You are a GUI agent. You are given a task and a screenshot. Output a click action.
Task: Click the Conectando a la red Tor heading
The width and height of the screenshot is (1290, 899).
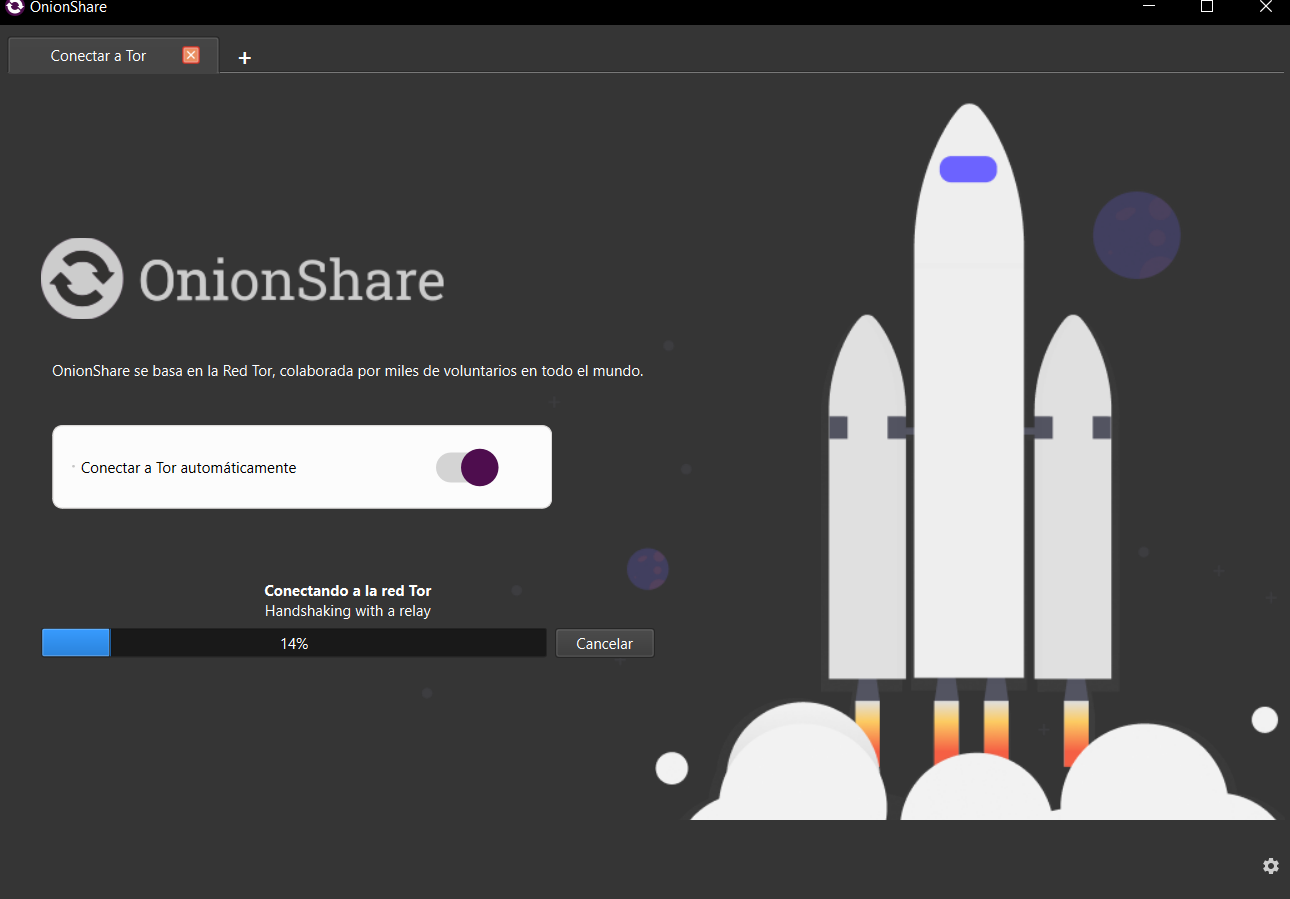pos(347,591)
